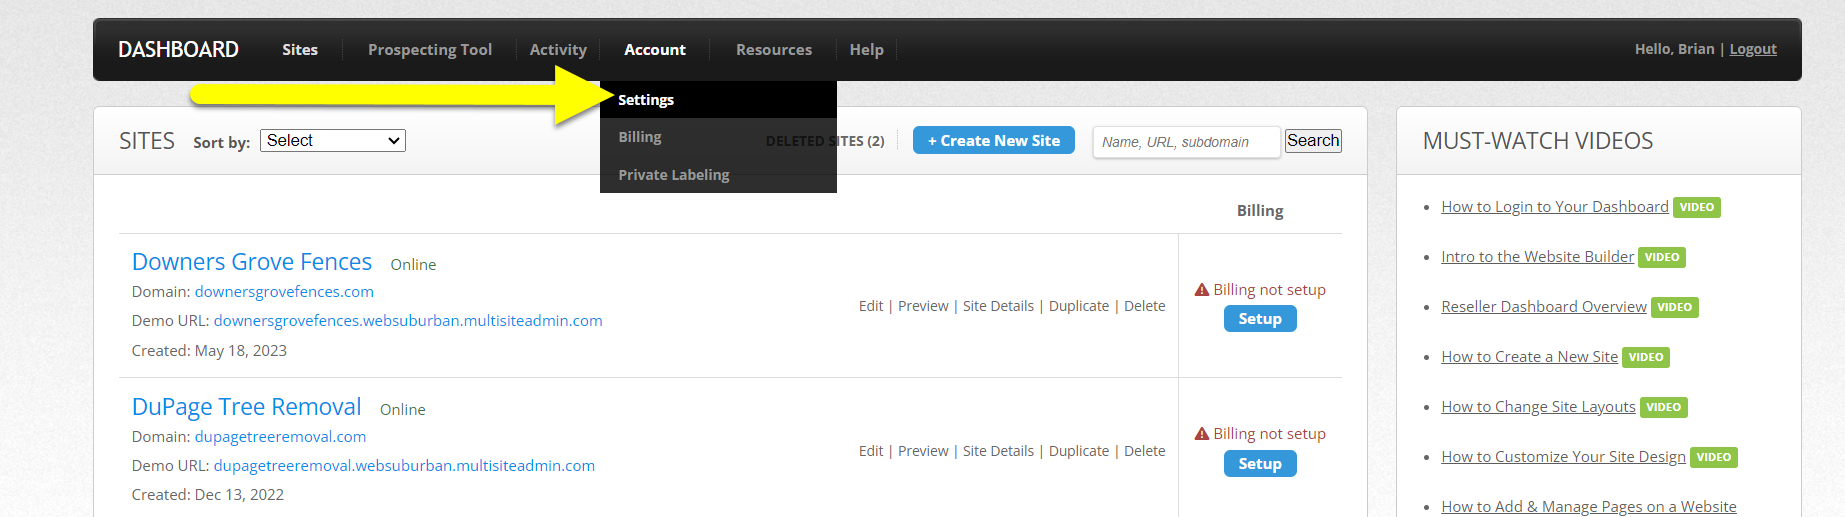Click Delete for Downers Grove Fences

1145,306
